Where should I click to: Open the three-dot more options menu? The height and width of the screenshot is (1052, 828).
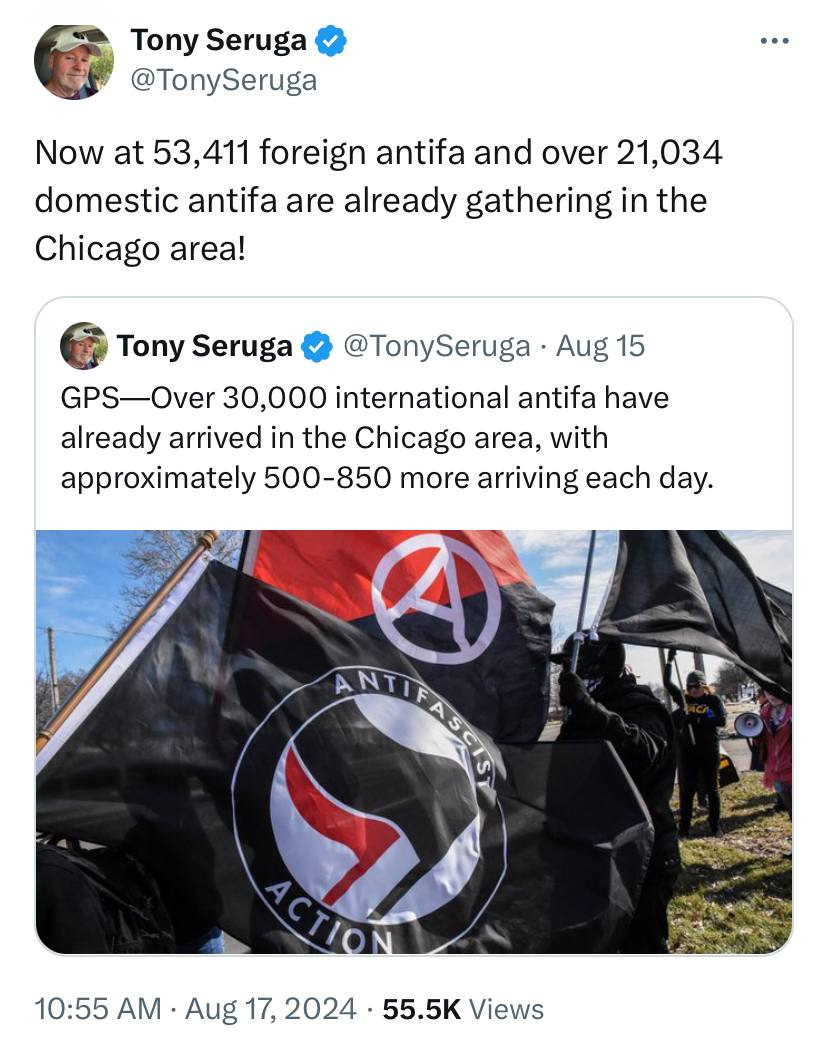[774, 42]
